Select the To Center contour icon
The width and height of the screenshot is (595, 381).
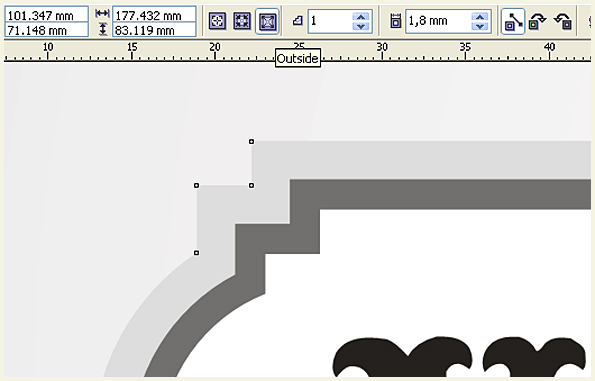217,21
